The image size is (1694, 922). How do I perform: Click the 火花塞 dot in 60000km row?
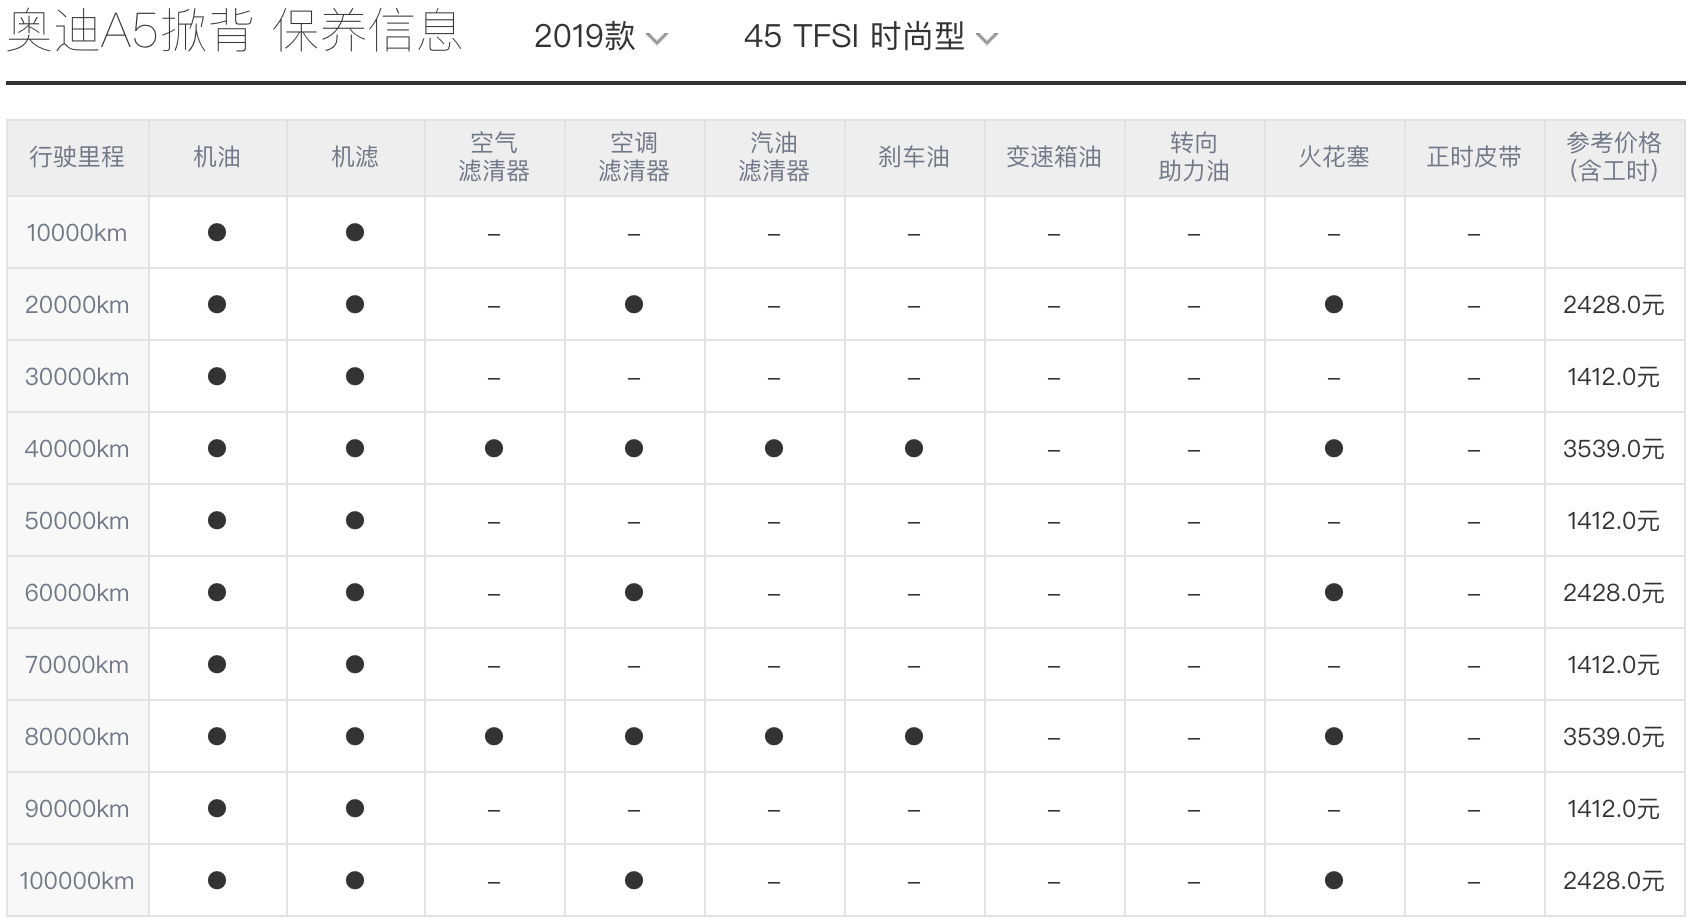[x=1334, y=593]
